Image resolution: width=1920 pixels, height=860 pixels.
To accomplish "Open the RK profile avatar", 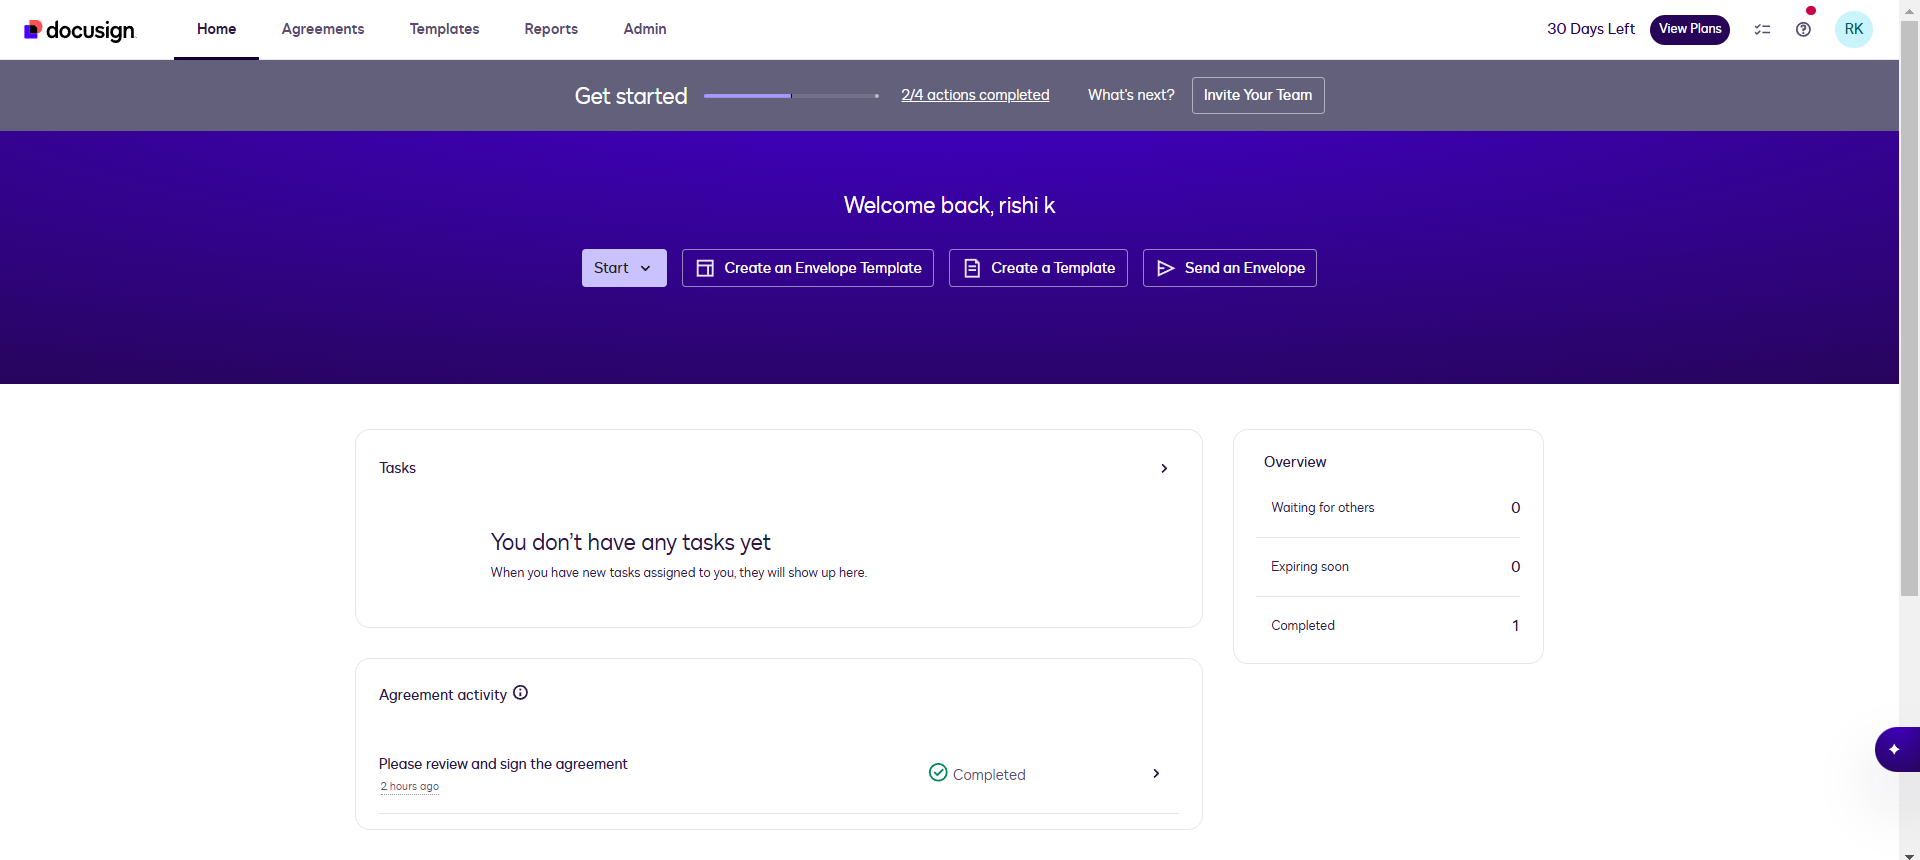I will point(1853,29).
